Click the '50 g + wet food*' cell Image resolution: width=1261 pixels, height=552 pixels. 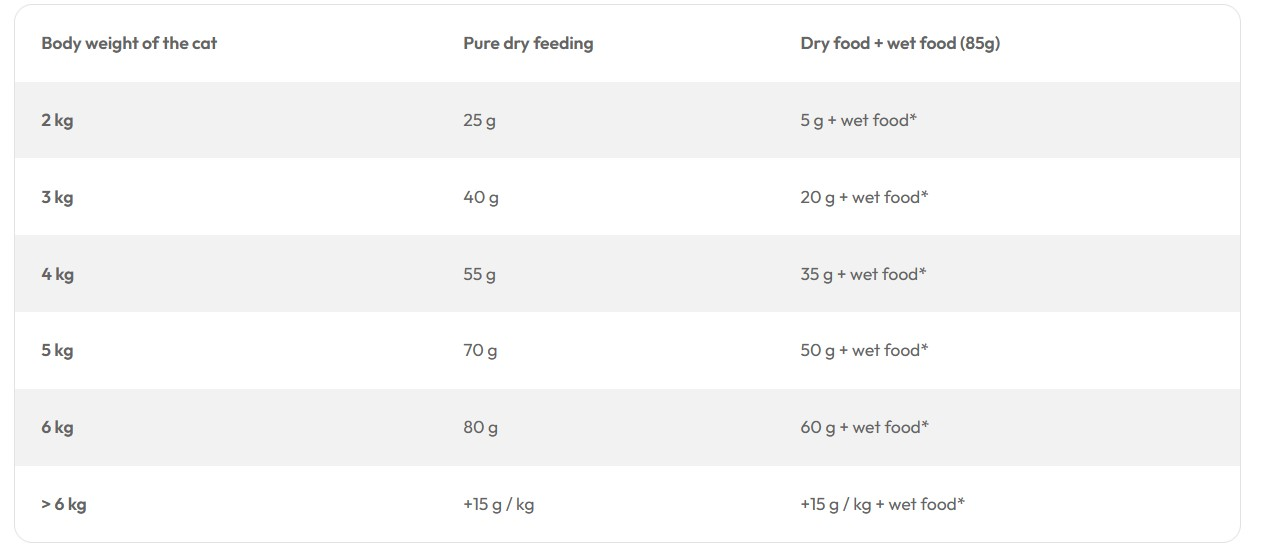[x=864, y=350]
